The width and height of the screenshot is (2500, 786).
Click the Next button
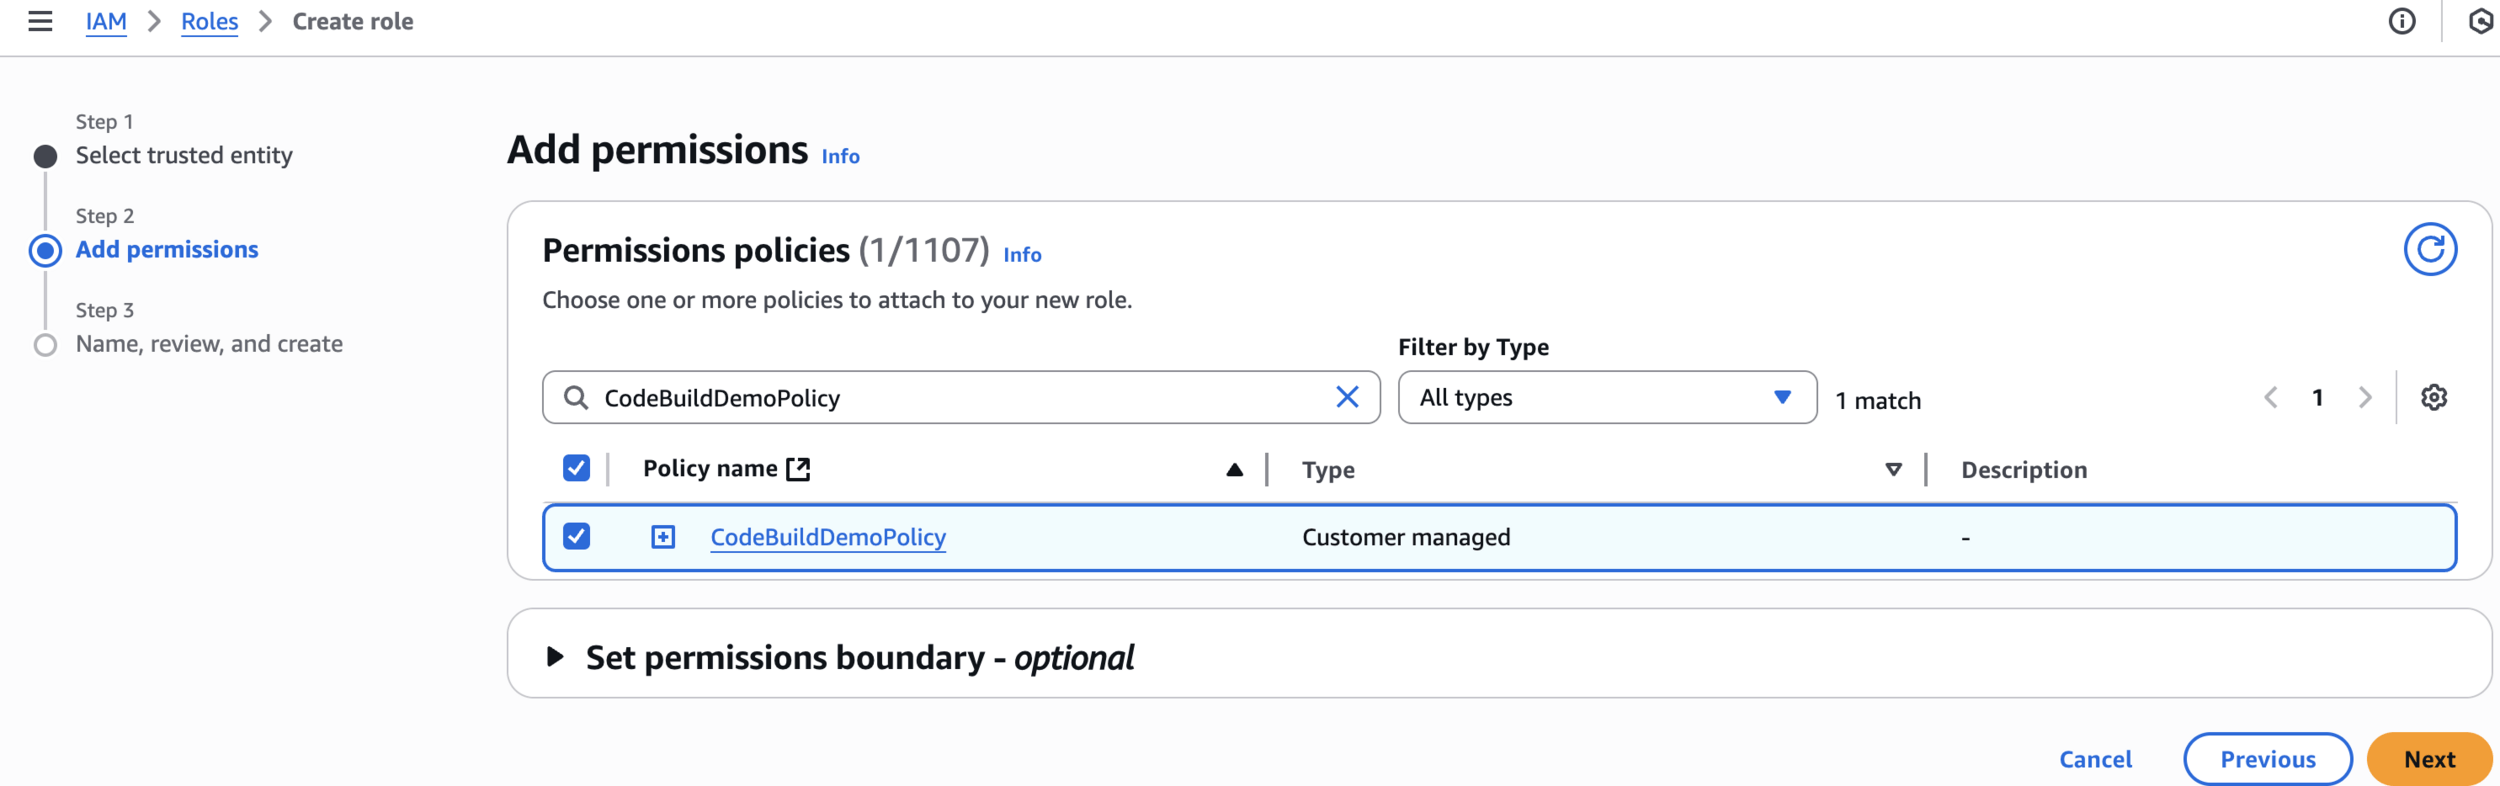coord(2429,759)
